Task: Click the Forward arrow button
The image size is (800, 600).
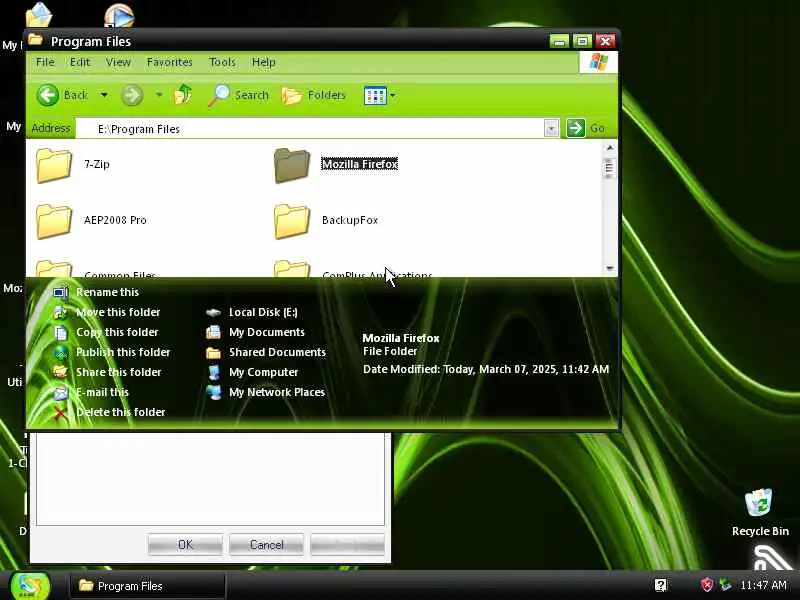Action: (x=132, y=95)
